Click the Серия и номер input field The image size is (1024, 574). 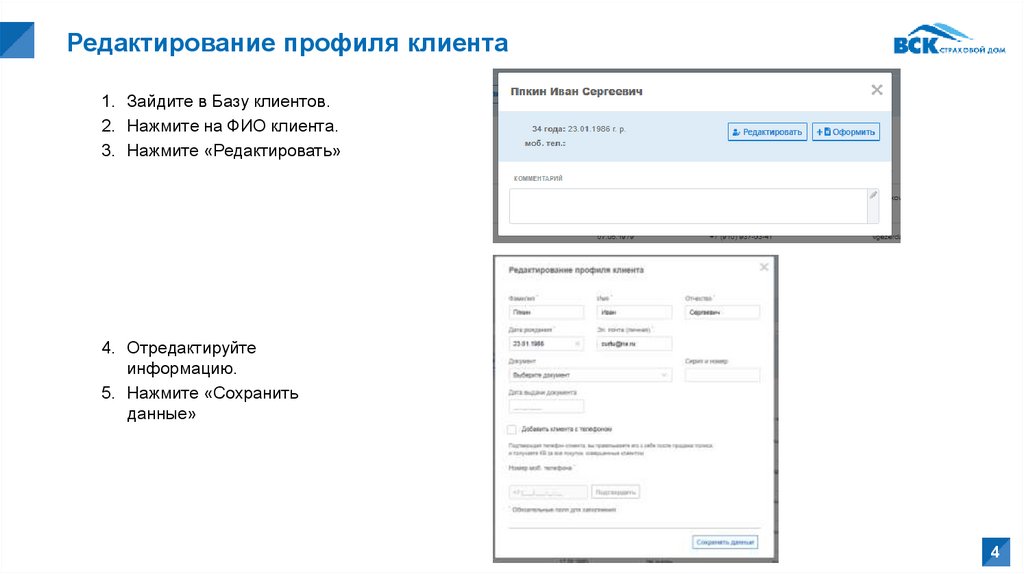pos(722,375)
